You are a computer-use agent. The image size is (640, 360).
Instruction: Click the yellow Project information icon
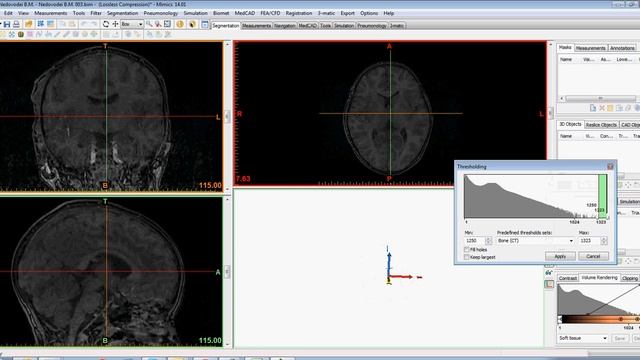(180, 24)
